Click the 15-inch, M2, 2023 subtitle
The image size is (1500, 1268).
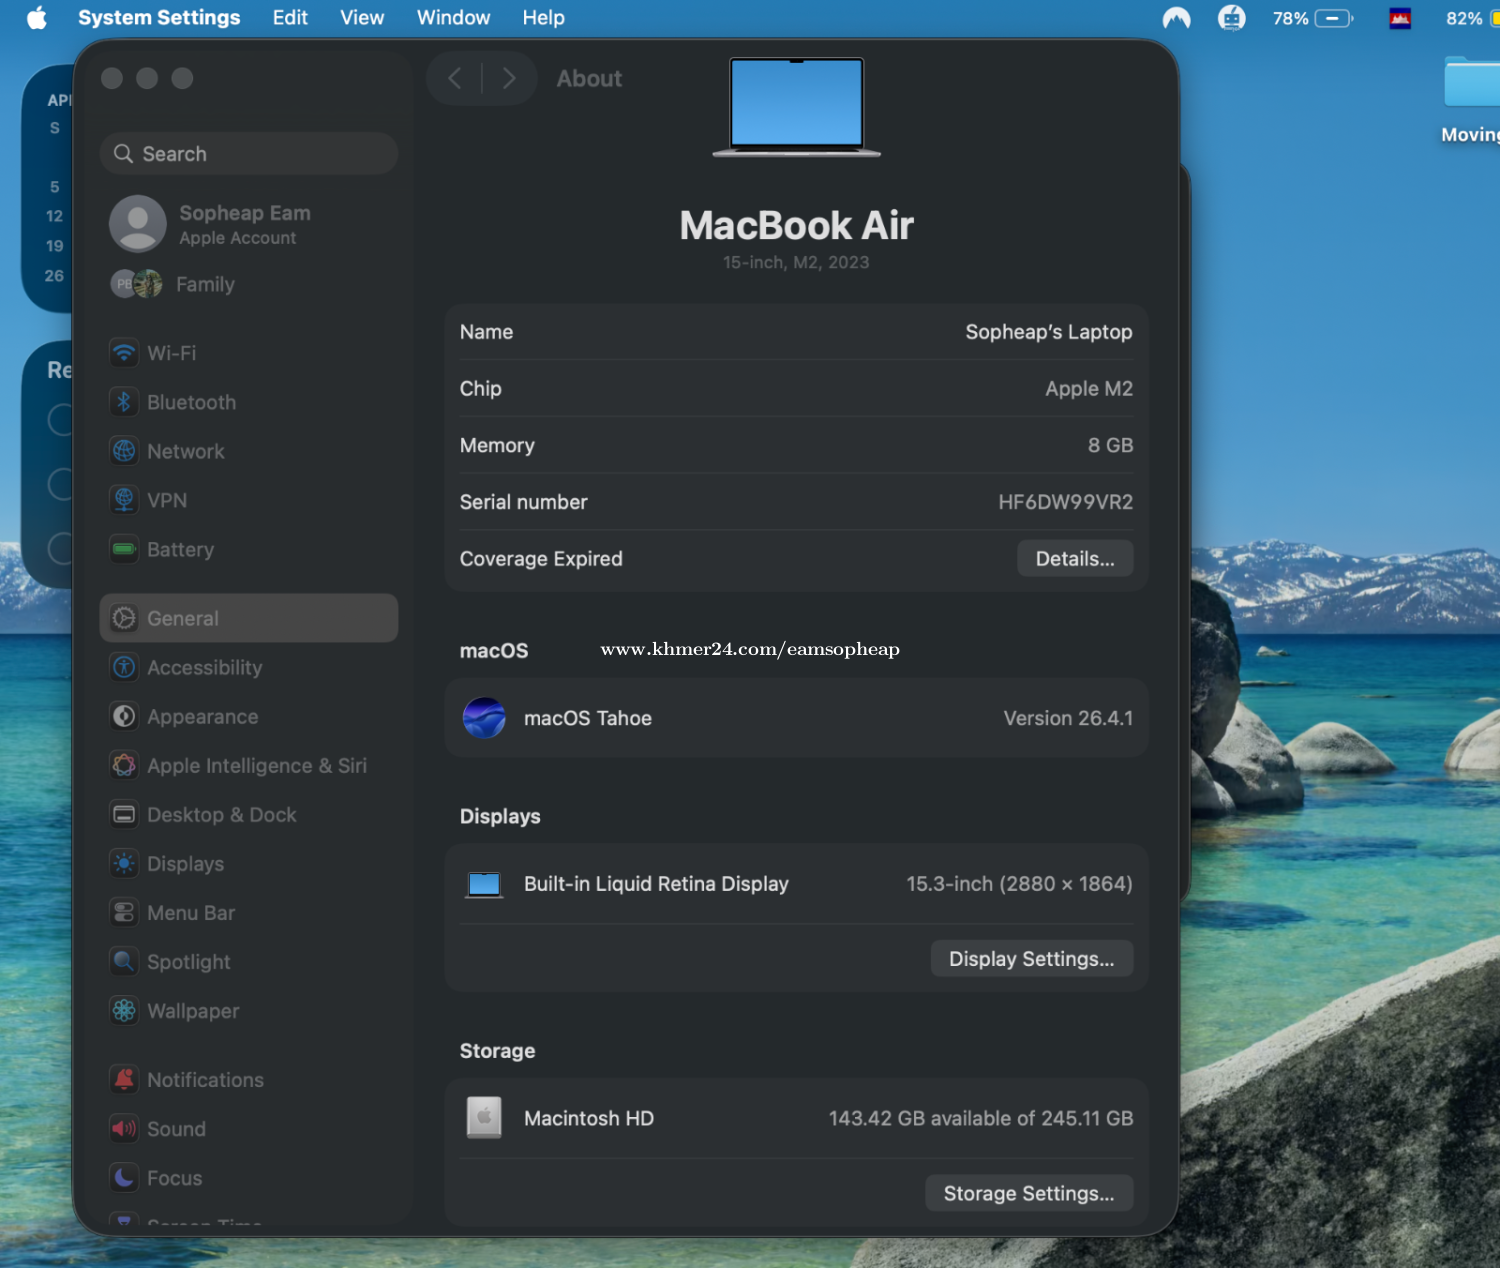(x=796, y=262)
